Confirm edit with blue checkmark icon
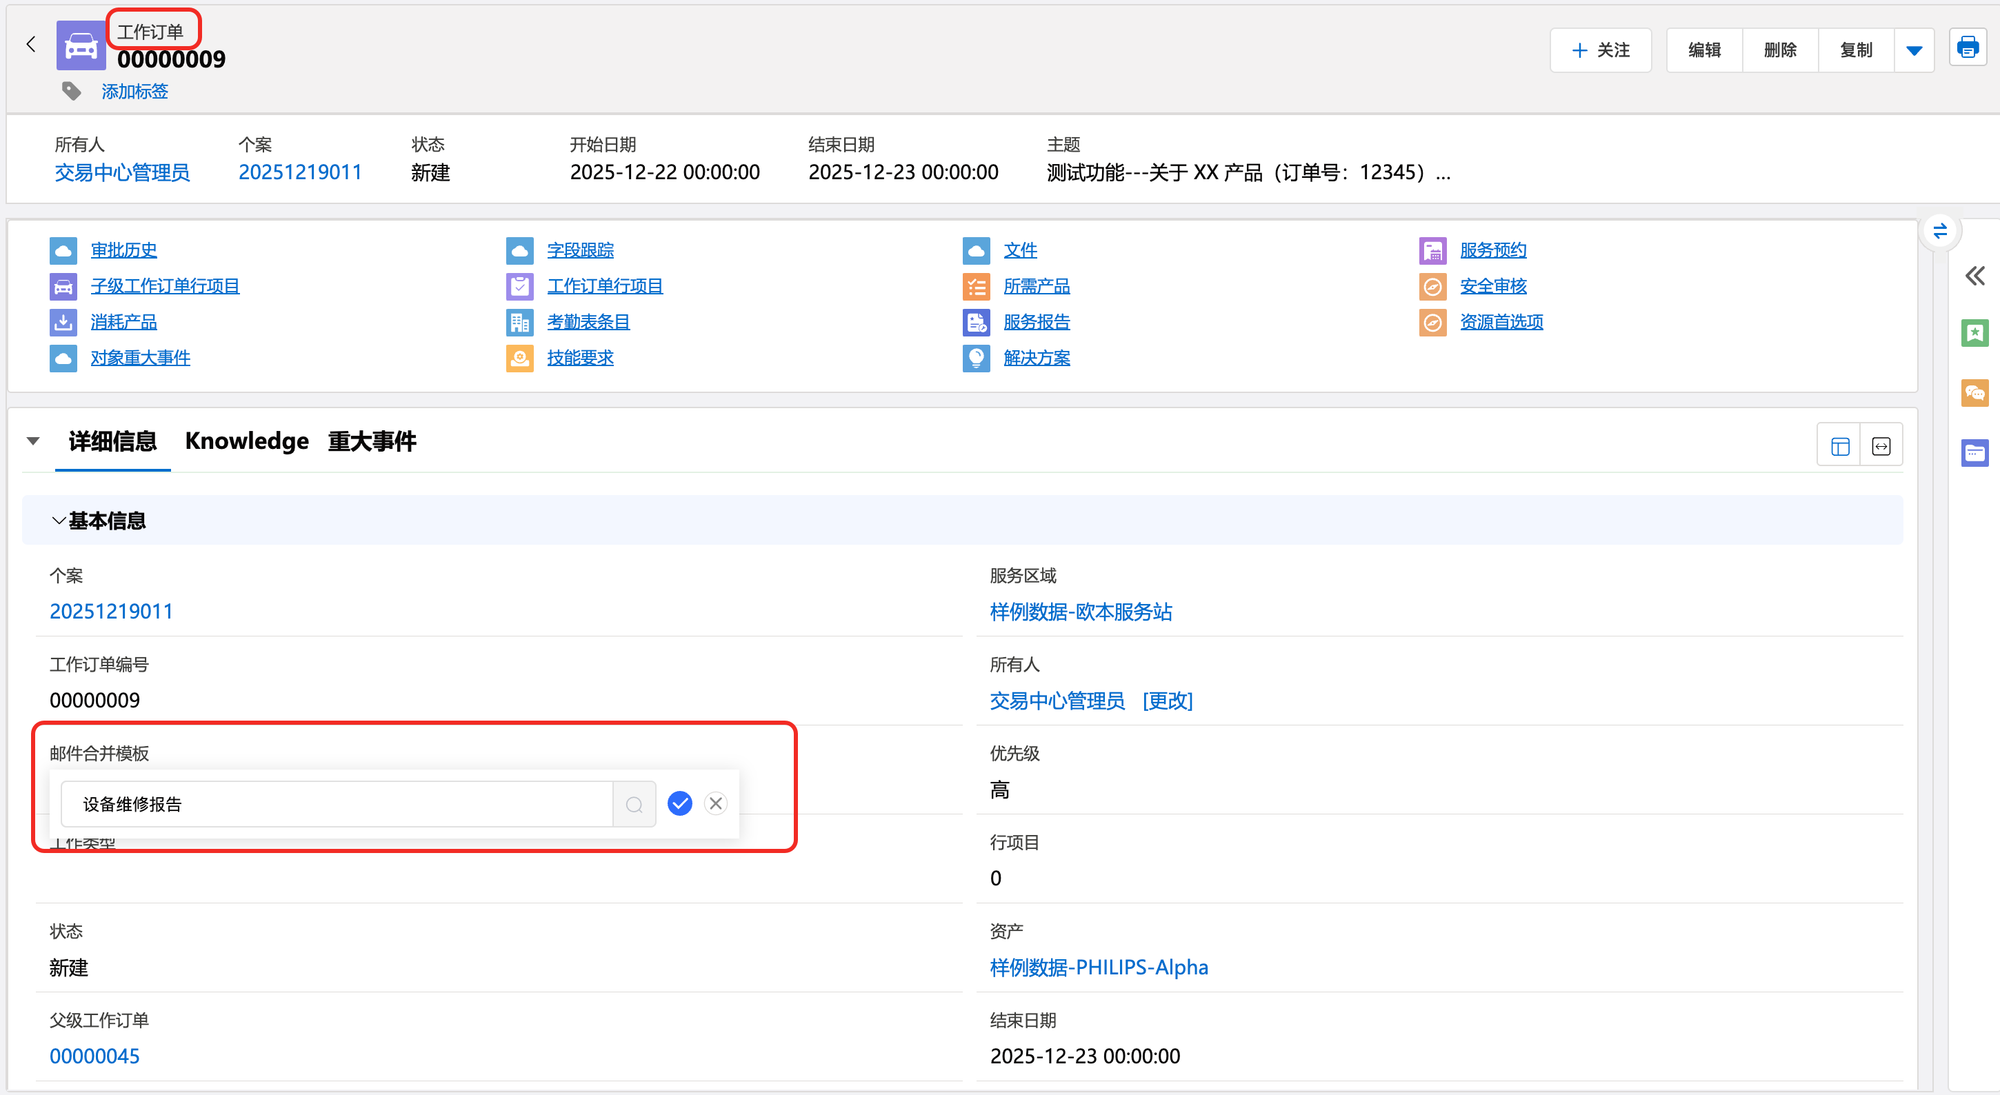The height and width of the screenshot is (1095, 2000). point(680,804)
